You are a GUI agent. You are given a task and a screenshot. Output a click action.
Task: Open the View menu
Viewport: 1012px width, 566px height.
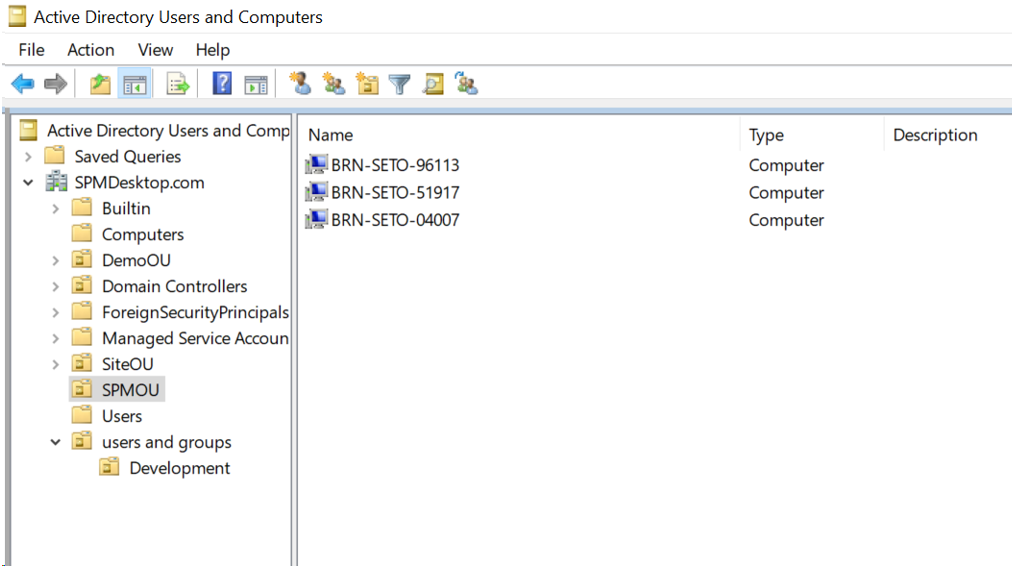point(155,49)
